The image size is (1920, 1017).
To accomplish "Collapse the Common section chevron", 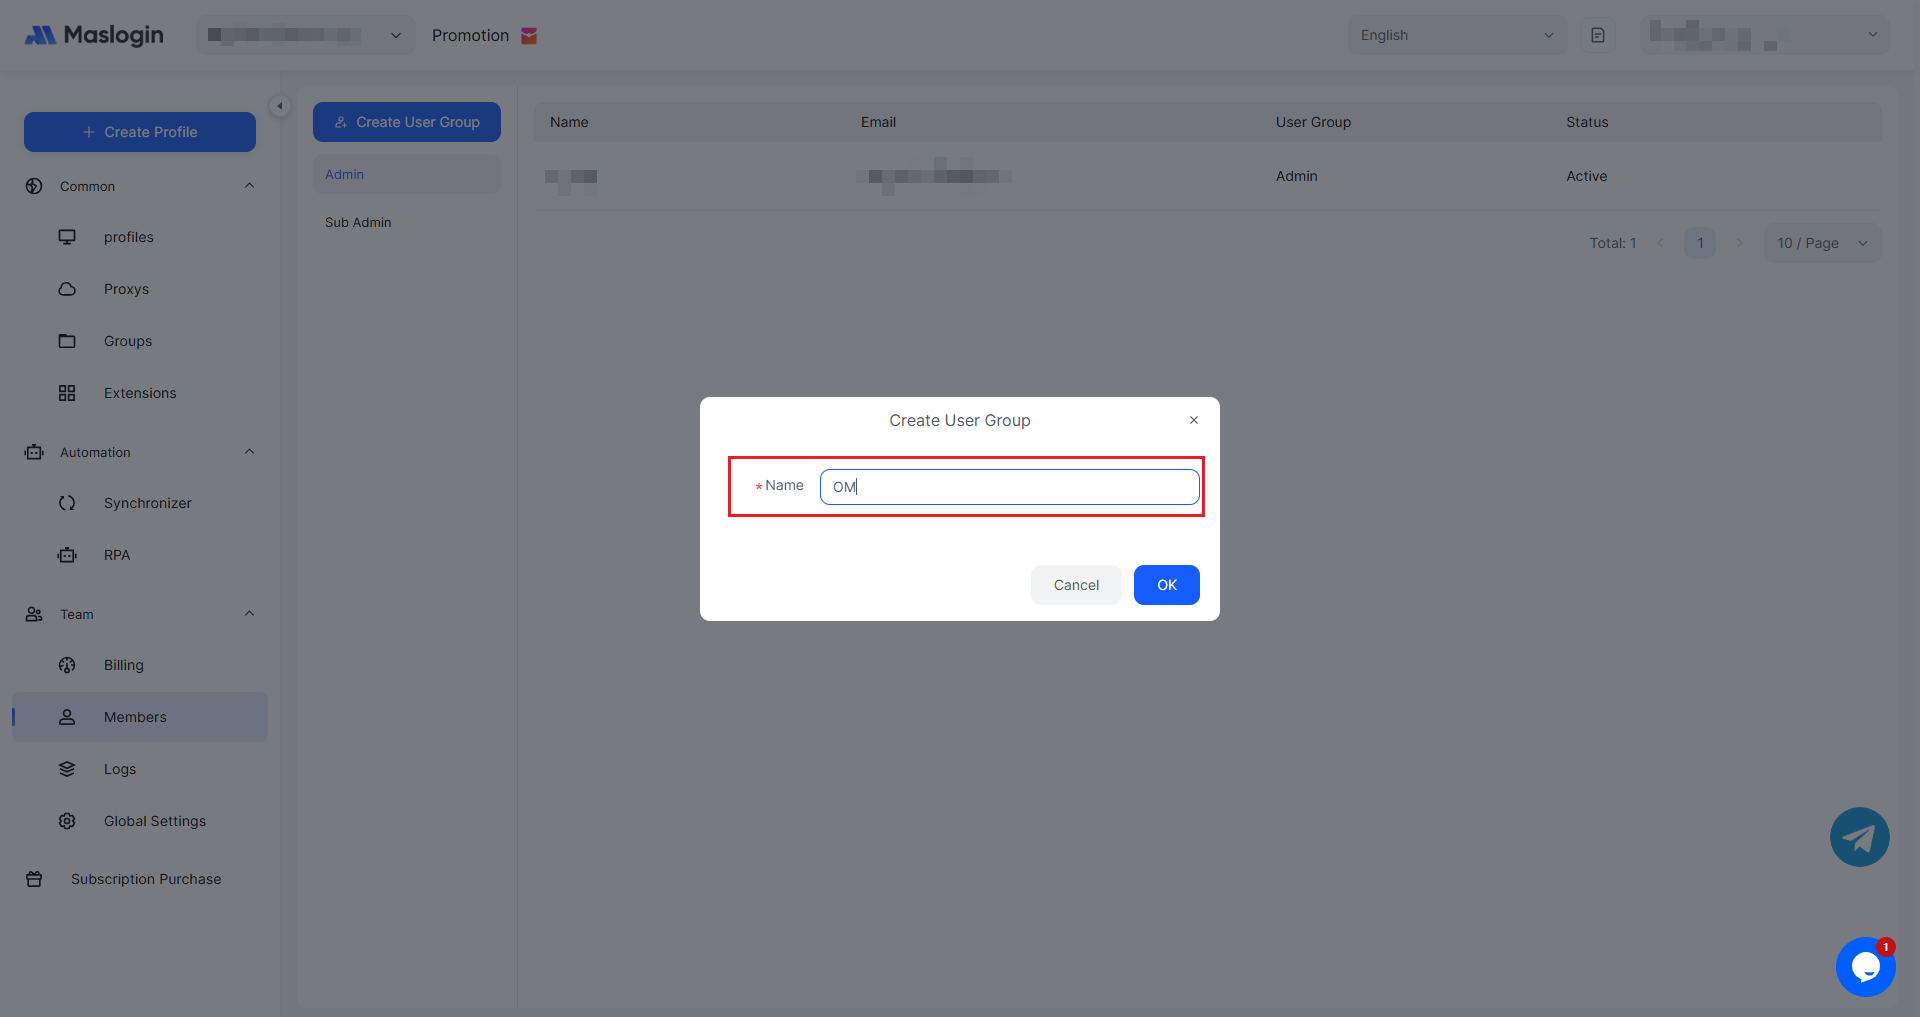I will point(249,186).
